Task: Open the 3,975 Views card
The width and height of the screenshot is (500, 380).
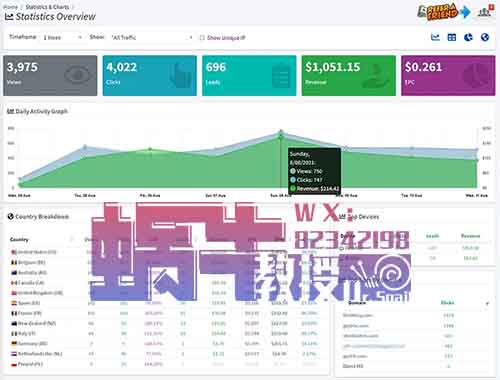Action: [50, 76]
